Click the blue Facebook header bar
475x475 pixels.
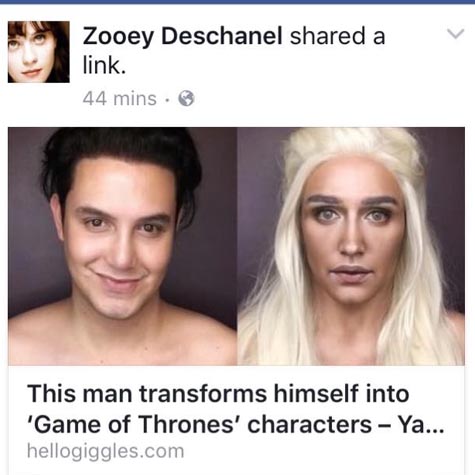(x=237, y=2)
